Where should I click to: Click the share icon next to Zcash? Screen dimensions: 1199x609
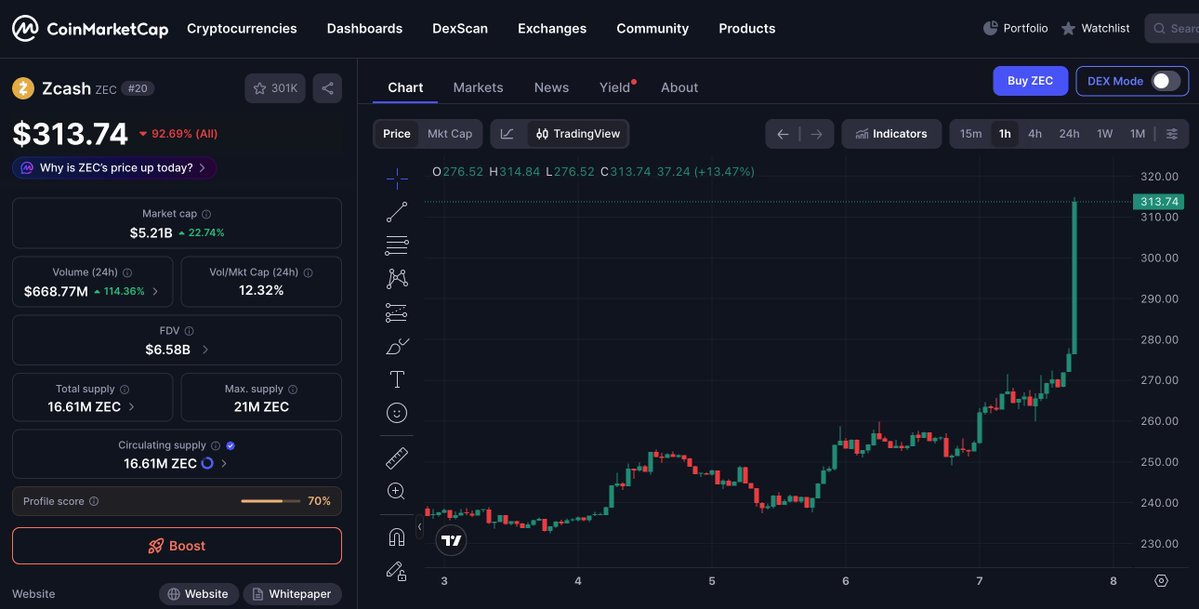(327, 88)
